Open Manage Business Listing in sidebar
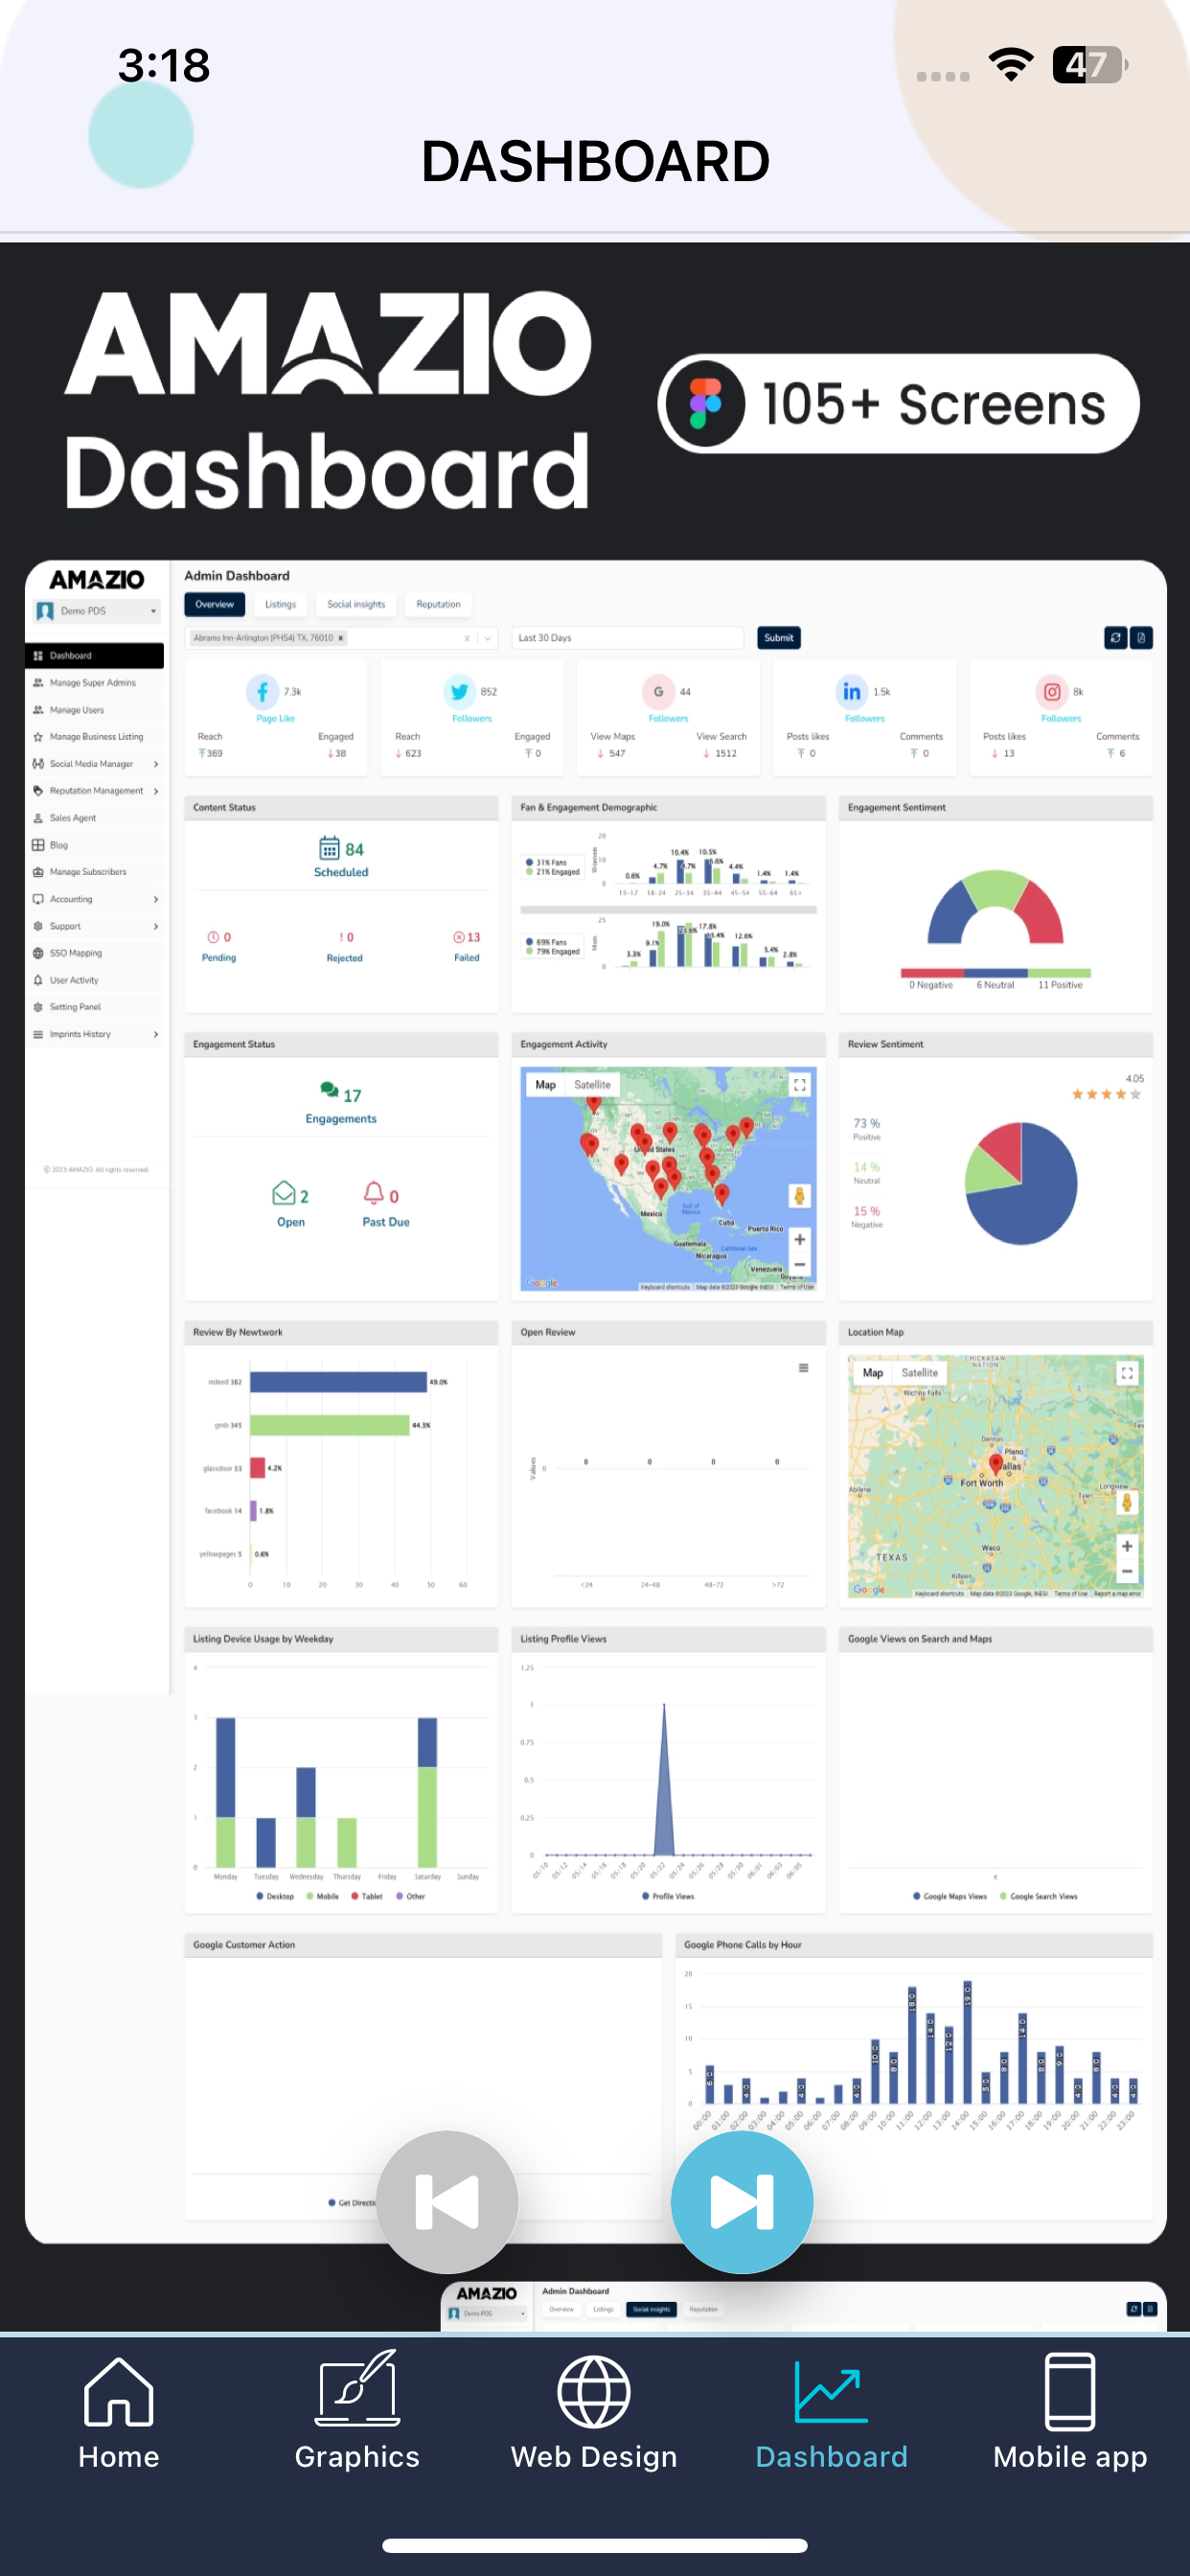The image size is (1190, 2576). (x=94, y=737)
